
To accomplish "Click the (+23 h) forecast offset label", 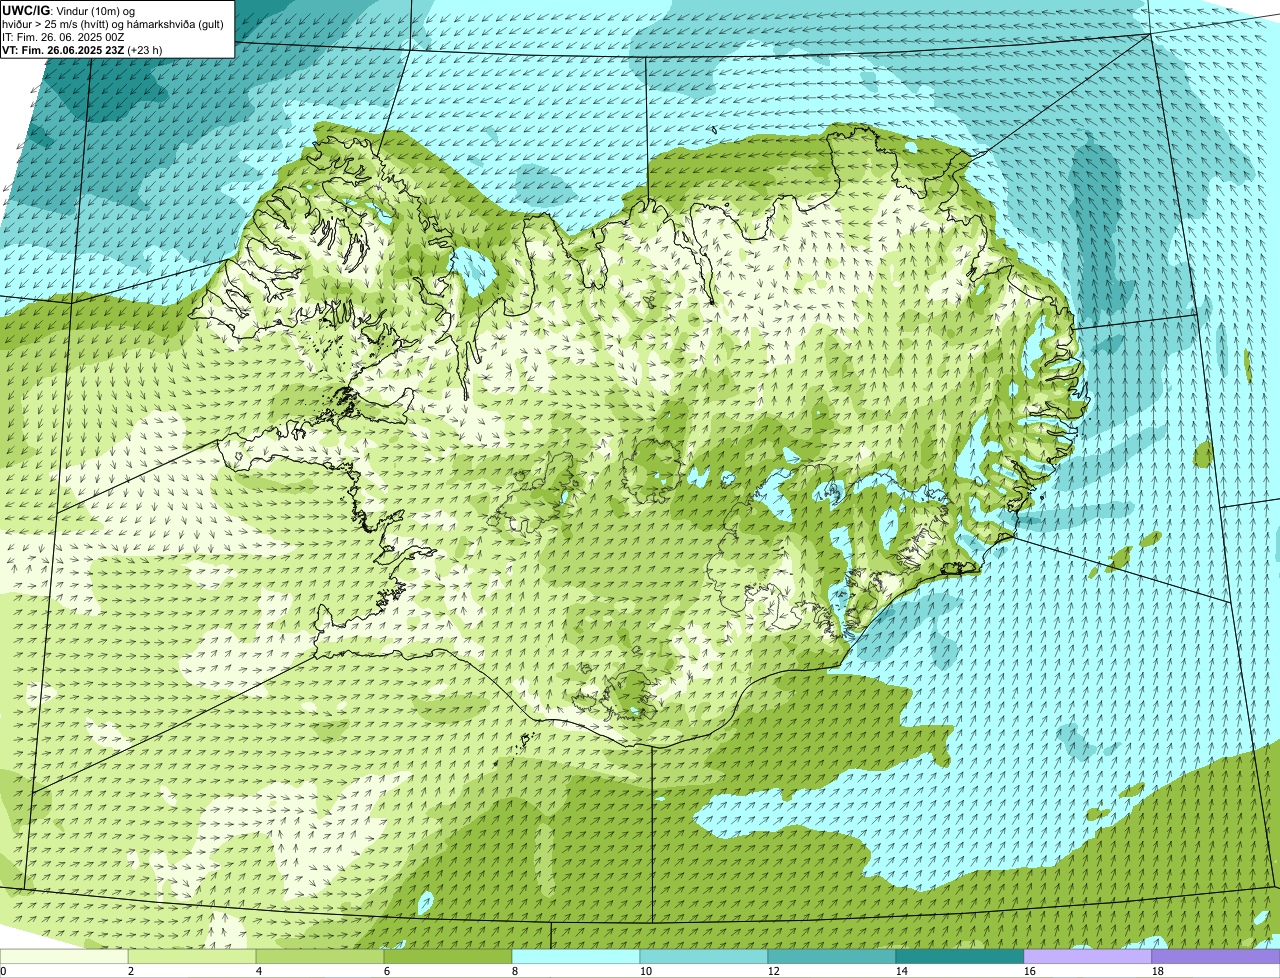I will 144,50.
